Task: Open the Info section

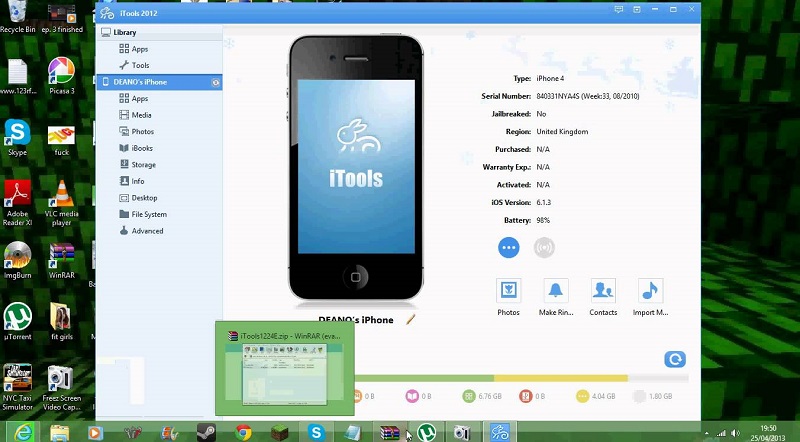Action: 132,181
